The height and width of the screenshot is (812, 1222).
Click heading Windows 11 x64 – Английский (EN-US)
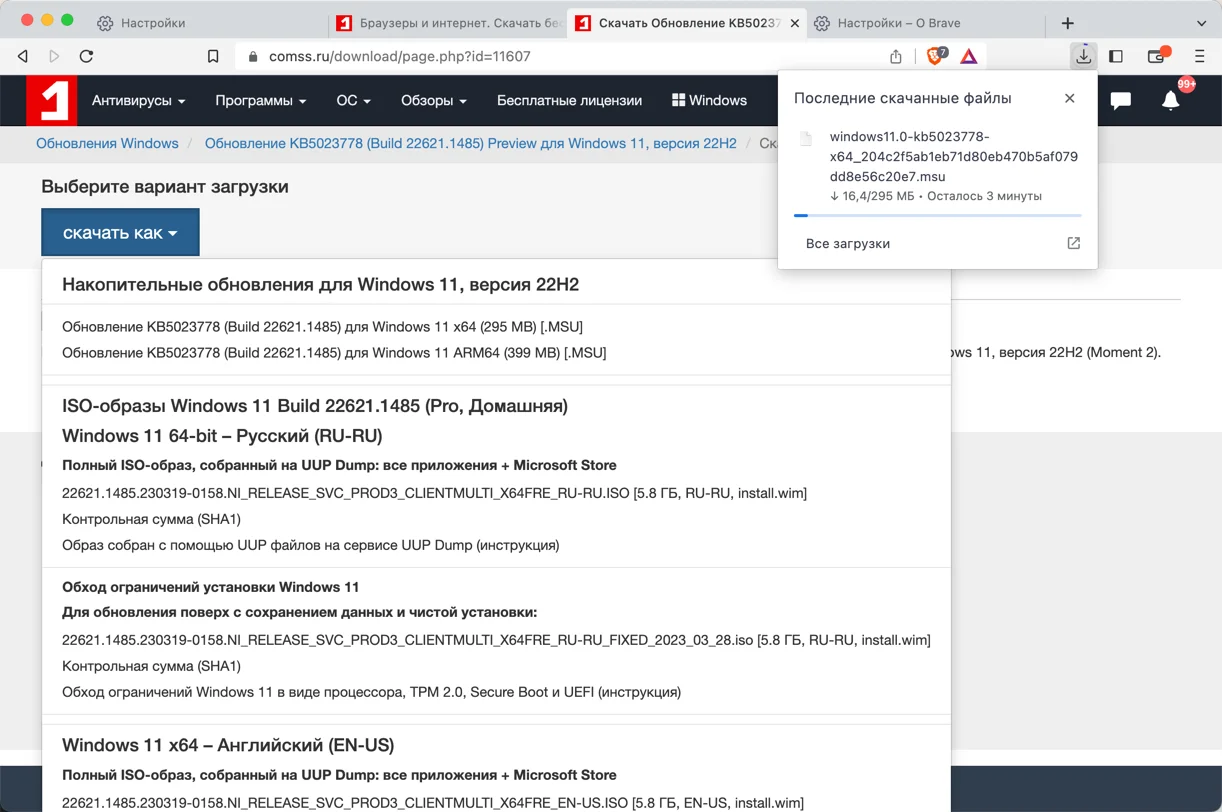(x=228, y=745)
